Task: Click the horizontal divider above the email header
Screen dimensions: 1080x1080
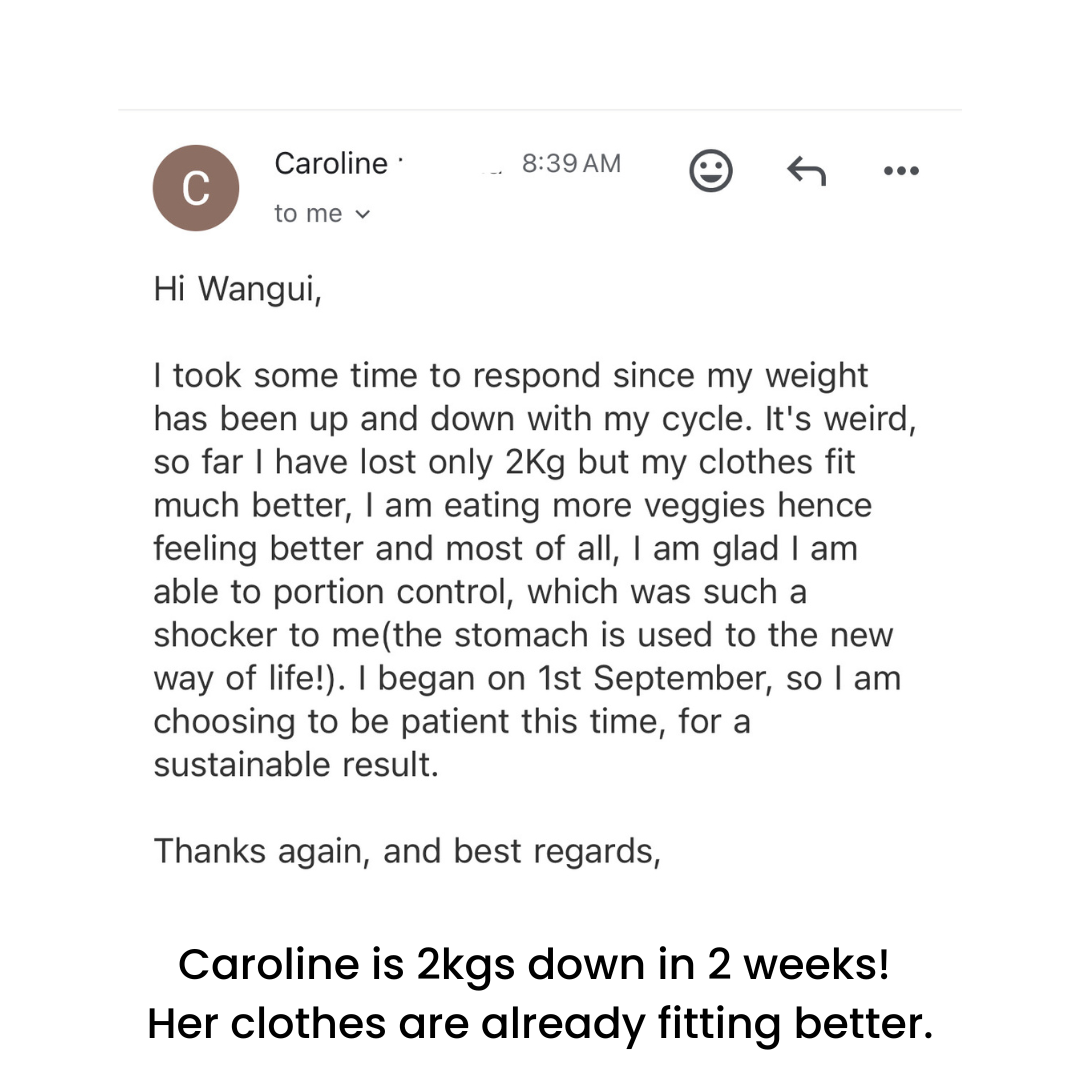Action: coord(540,110)
